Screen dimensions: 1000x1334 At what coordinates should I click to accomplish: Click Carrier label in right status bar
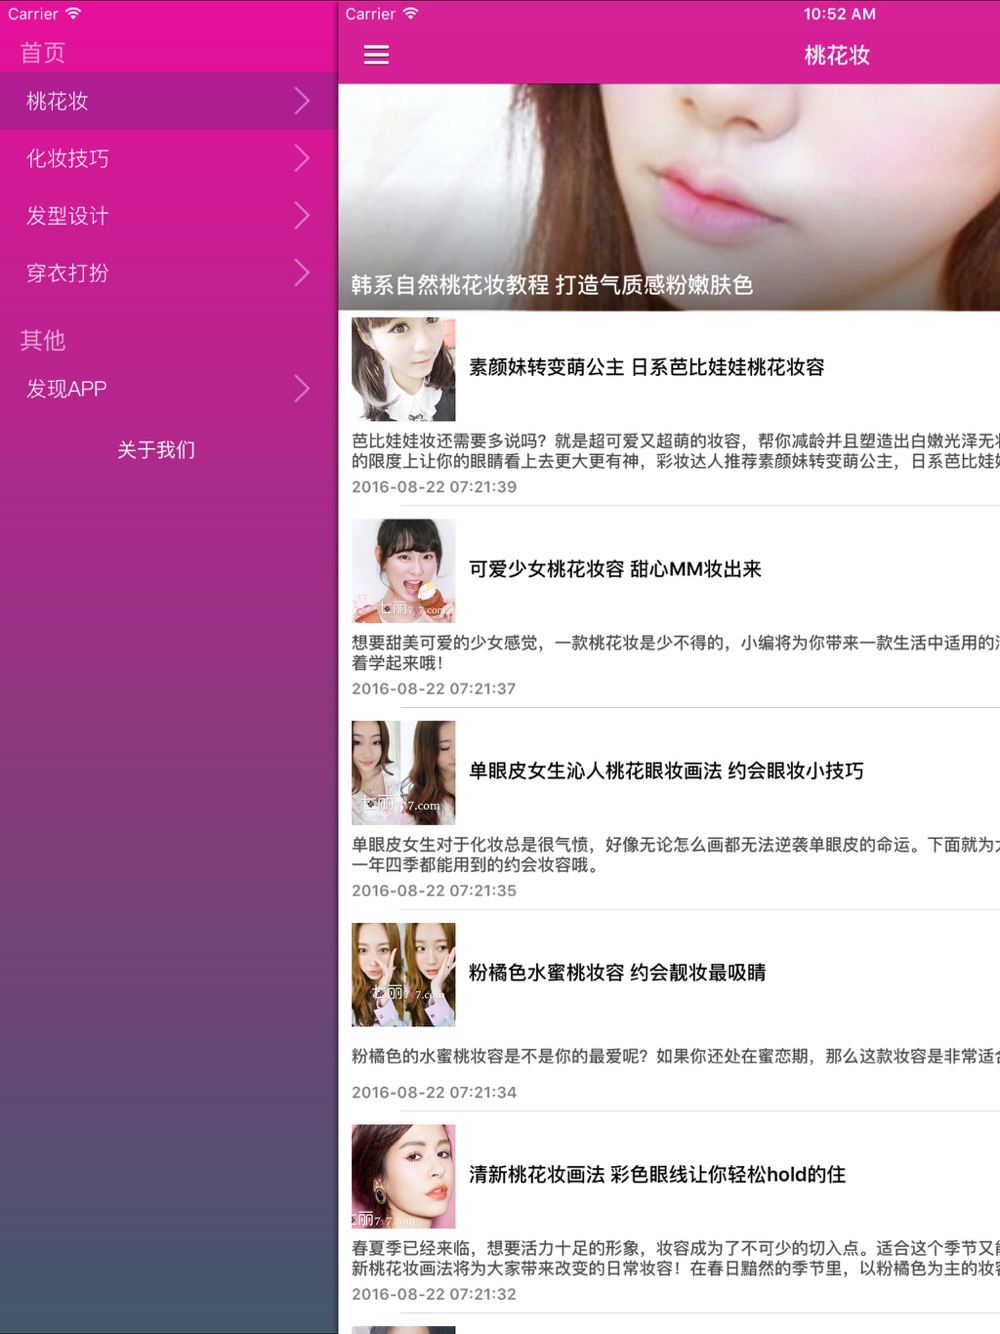(370, 14)
